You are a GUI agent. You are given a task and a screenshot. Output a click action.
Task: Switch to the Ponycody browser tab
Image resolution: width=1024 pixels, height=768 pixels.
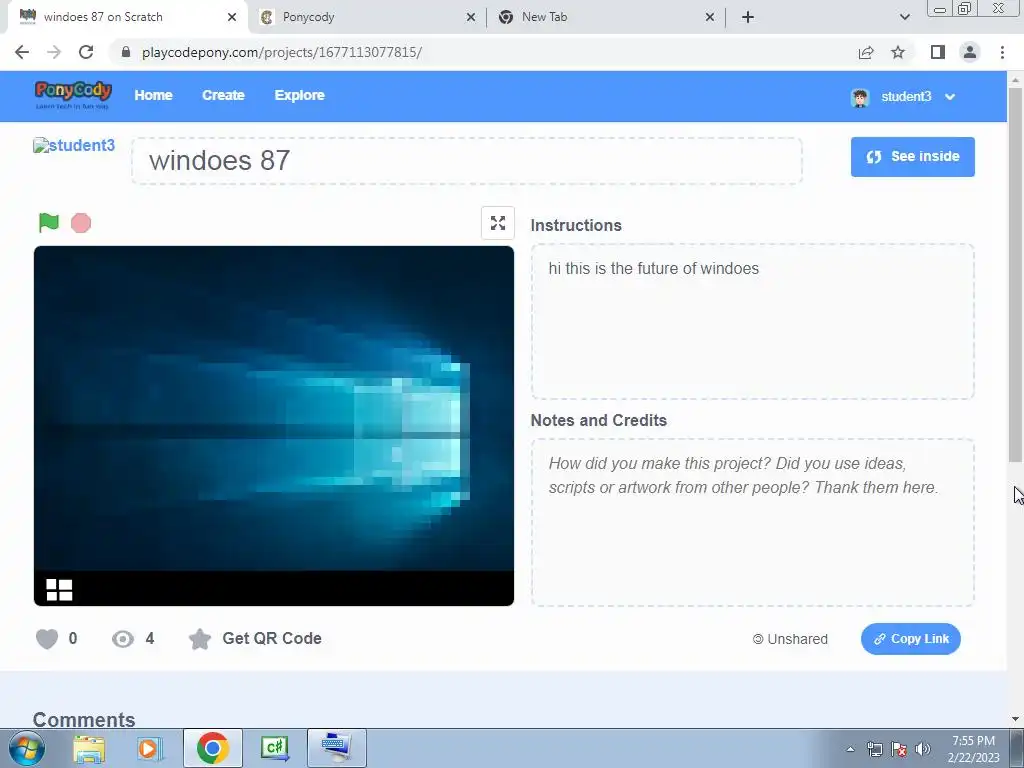click(366, 17)
